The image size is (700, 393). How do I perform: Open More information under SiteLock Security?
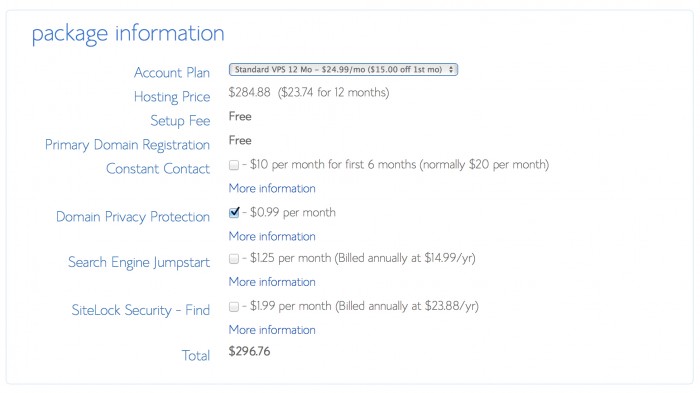pos(272,330)
